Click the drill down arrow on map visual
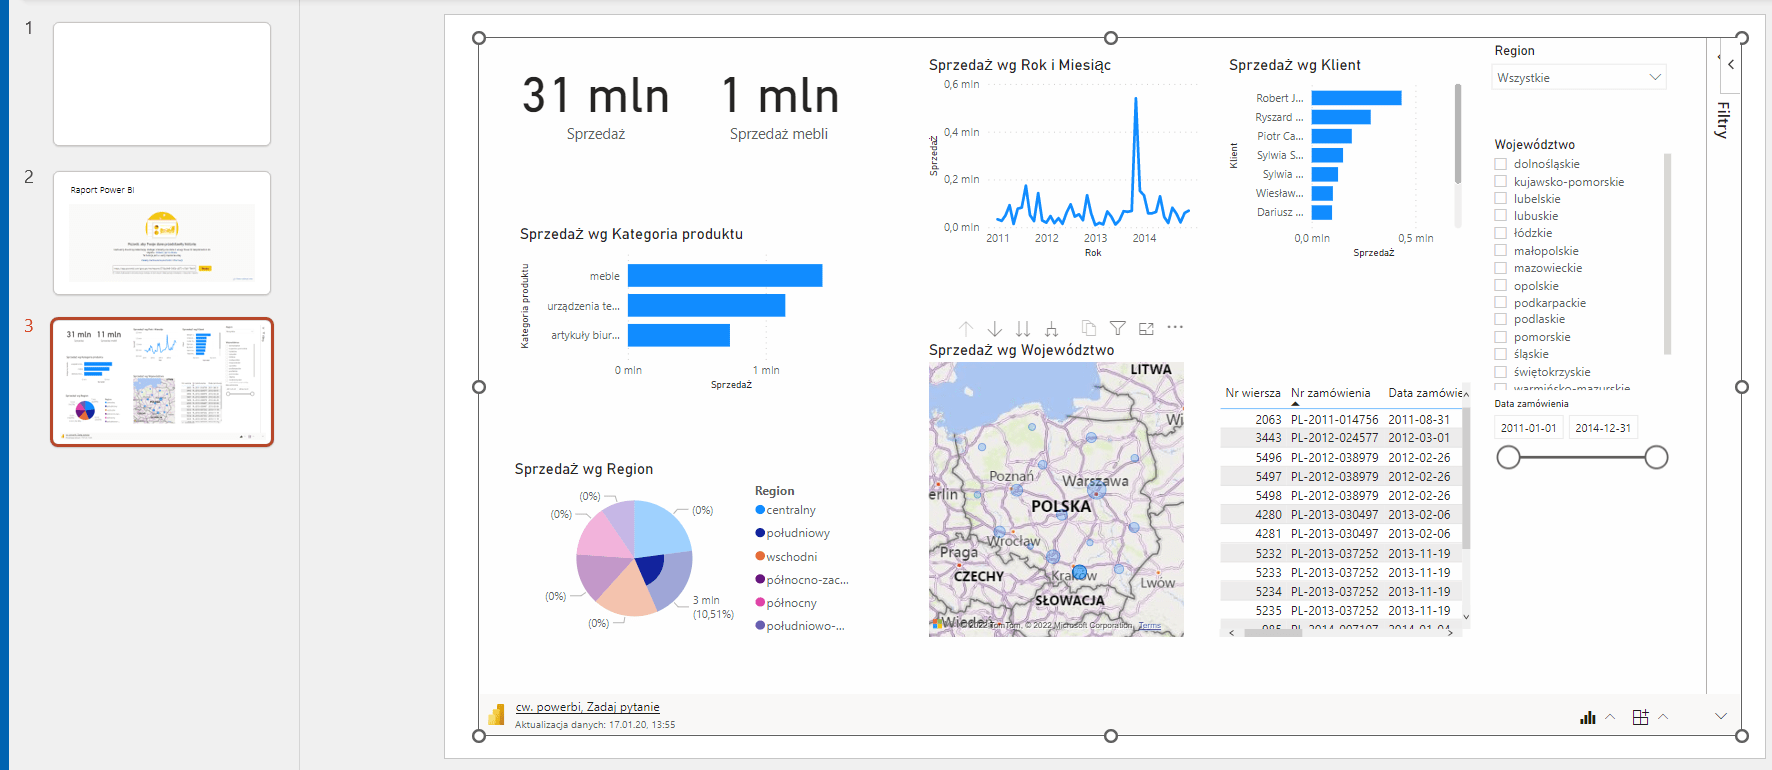This screenshot has width=1772, height=770. click(x=994, y=328)
